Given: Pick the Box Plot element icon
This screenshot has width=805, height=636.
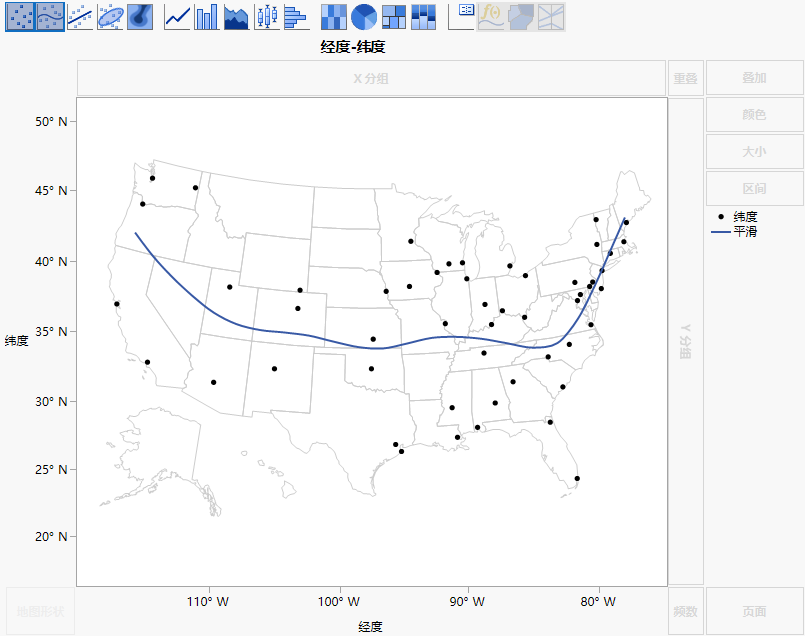Looking at the screenshot, I should click(x=267, y=17).
